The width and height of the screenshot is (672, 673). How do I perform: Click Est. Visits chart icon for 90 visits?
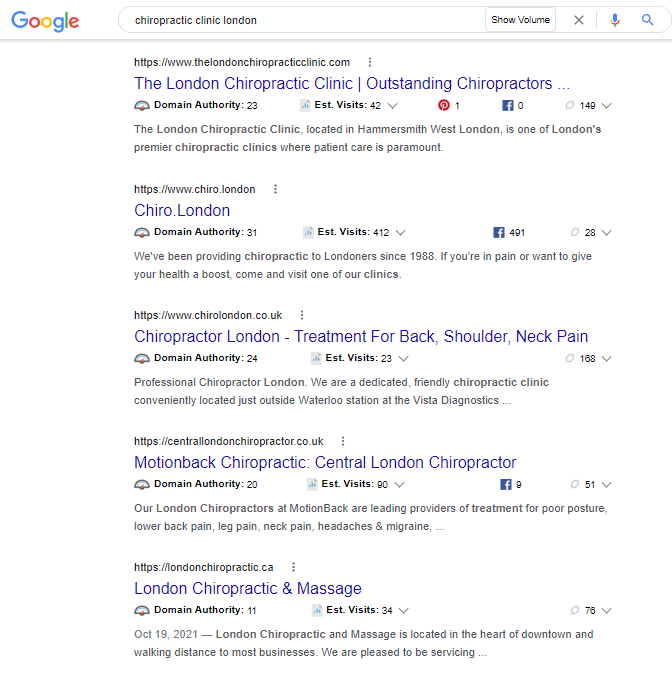pos(312,484)
